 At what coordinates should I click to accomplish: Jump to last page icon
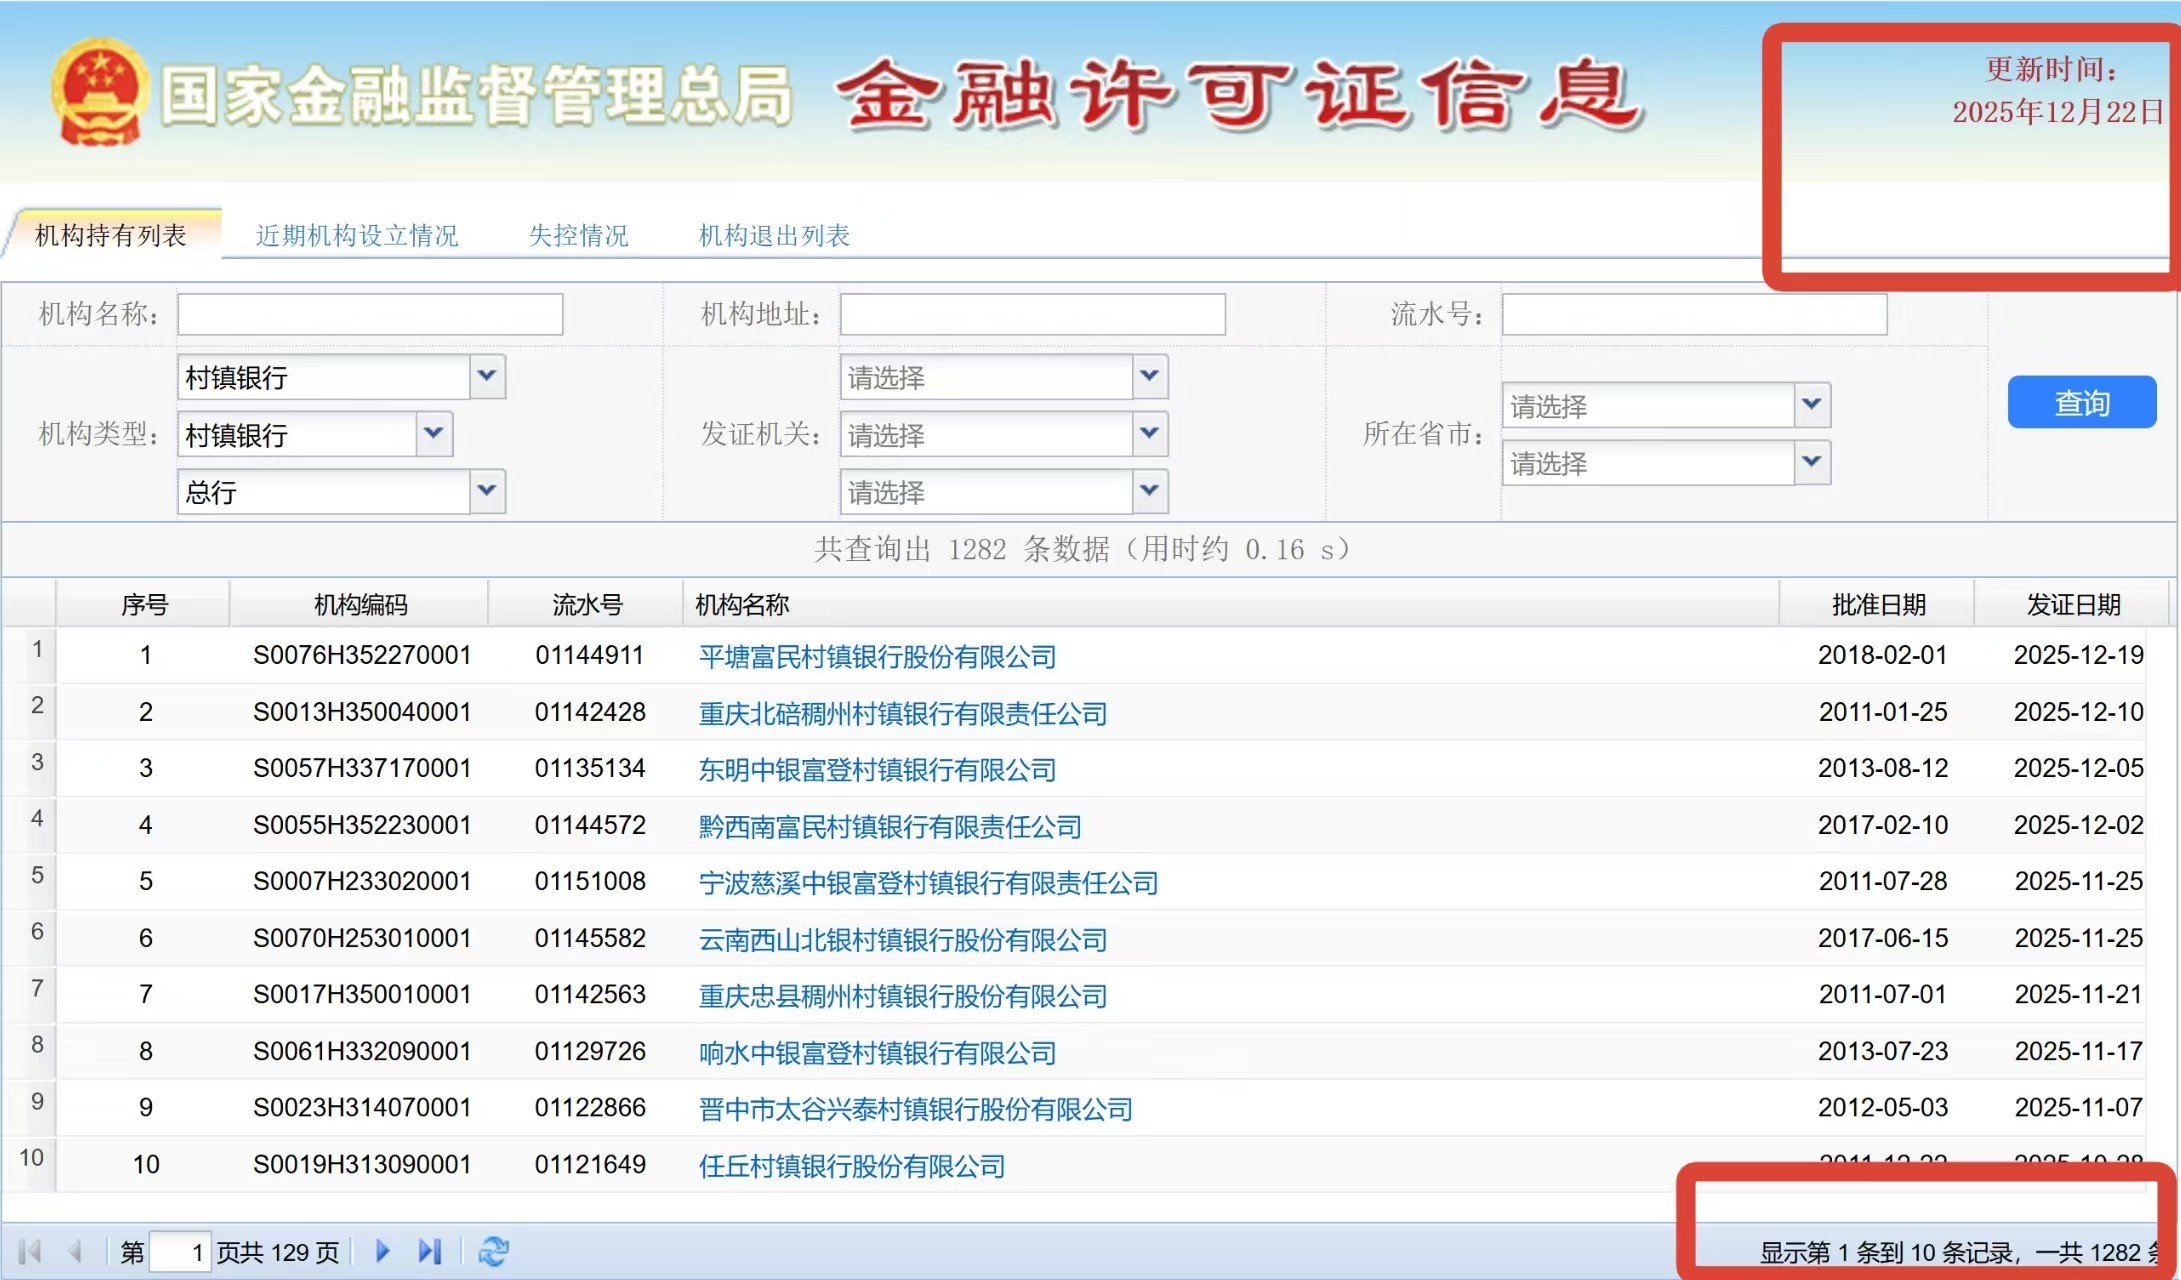point(430,1251)
